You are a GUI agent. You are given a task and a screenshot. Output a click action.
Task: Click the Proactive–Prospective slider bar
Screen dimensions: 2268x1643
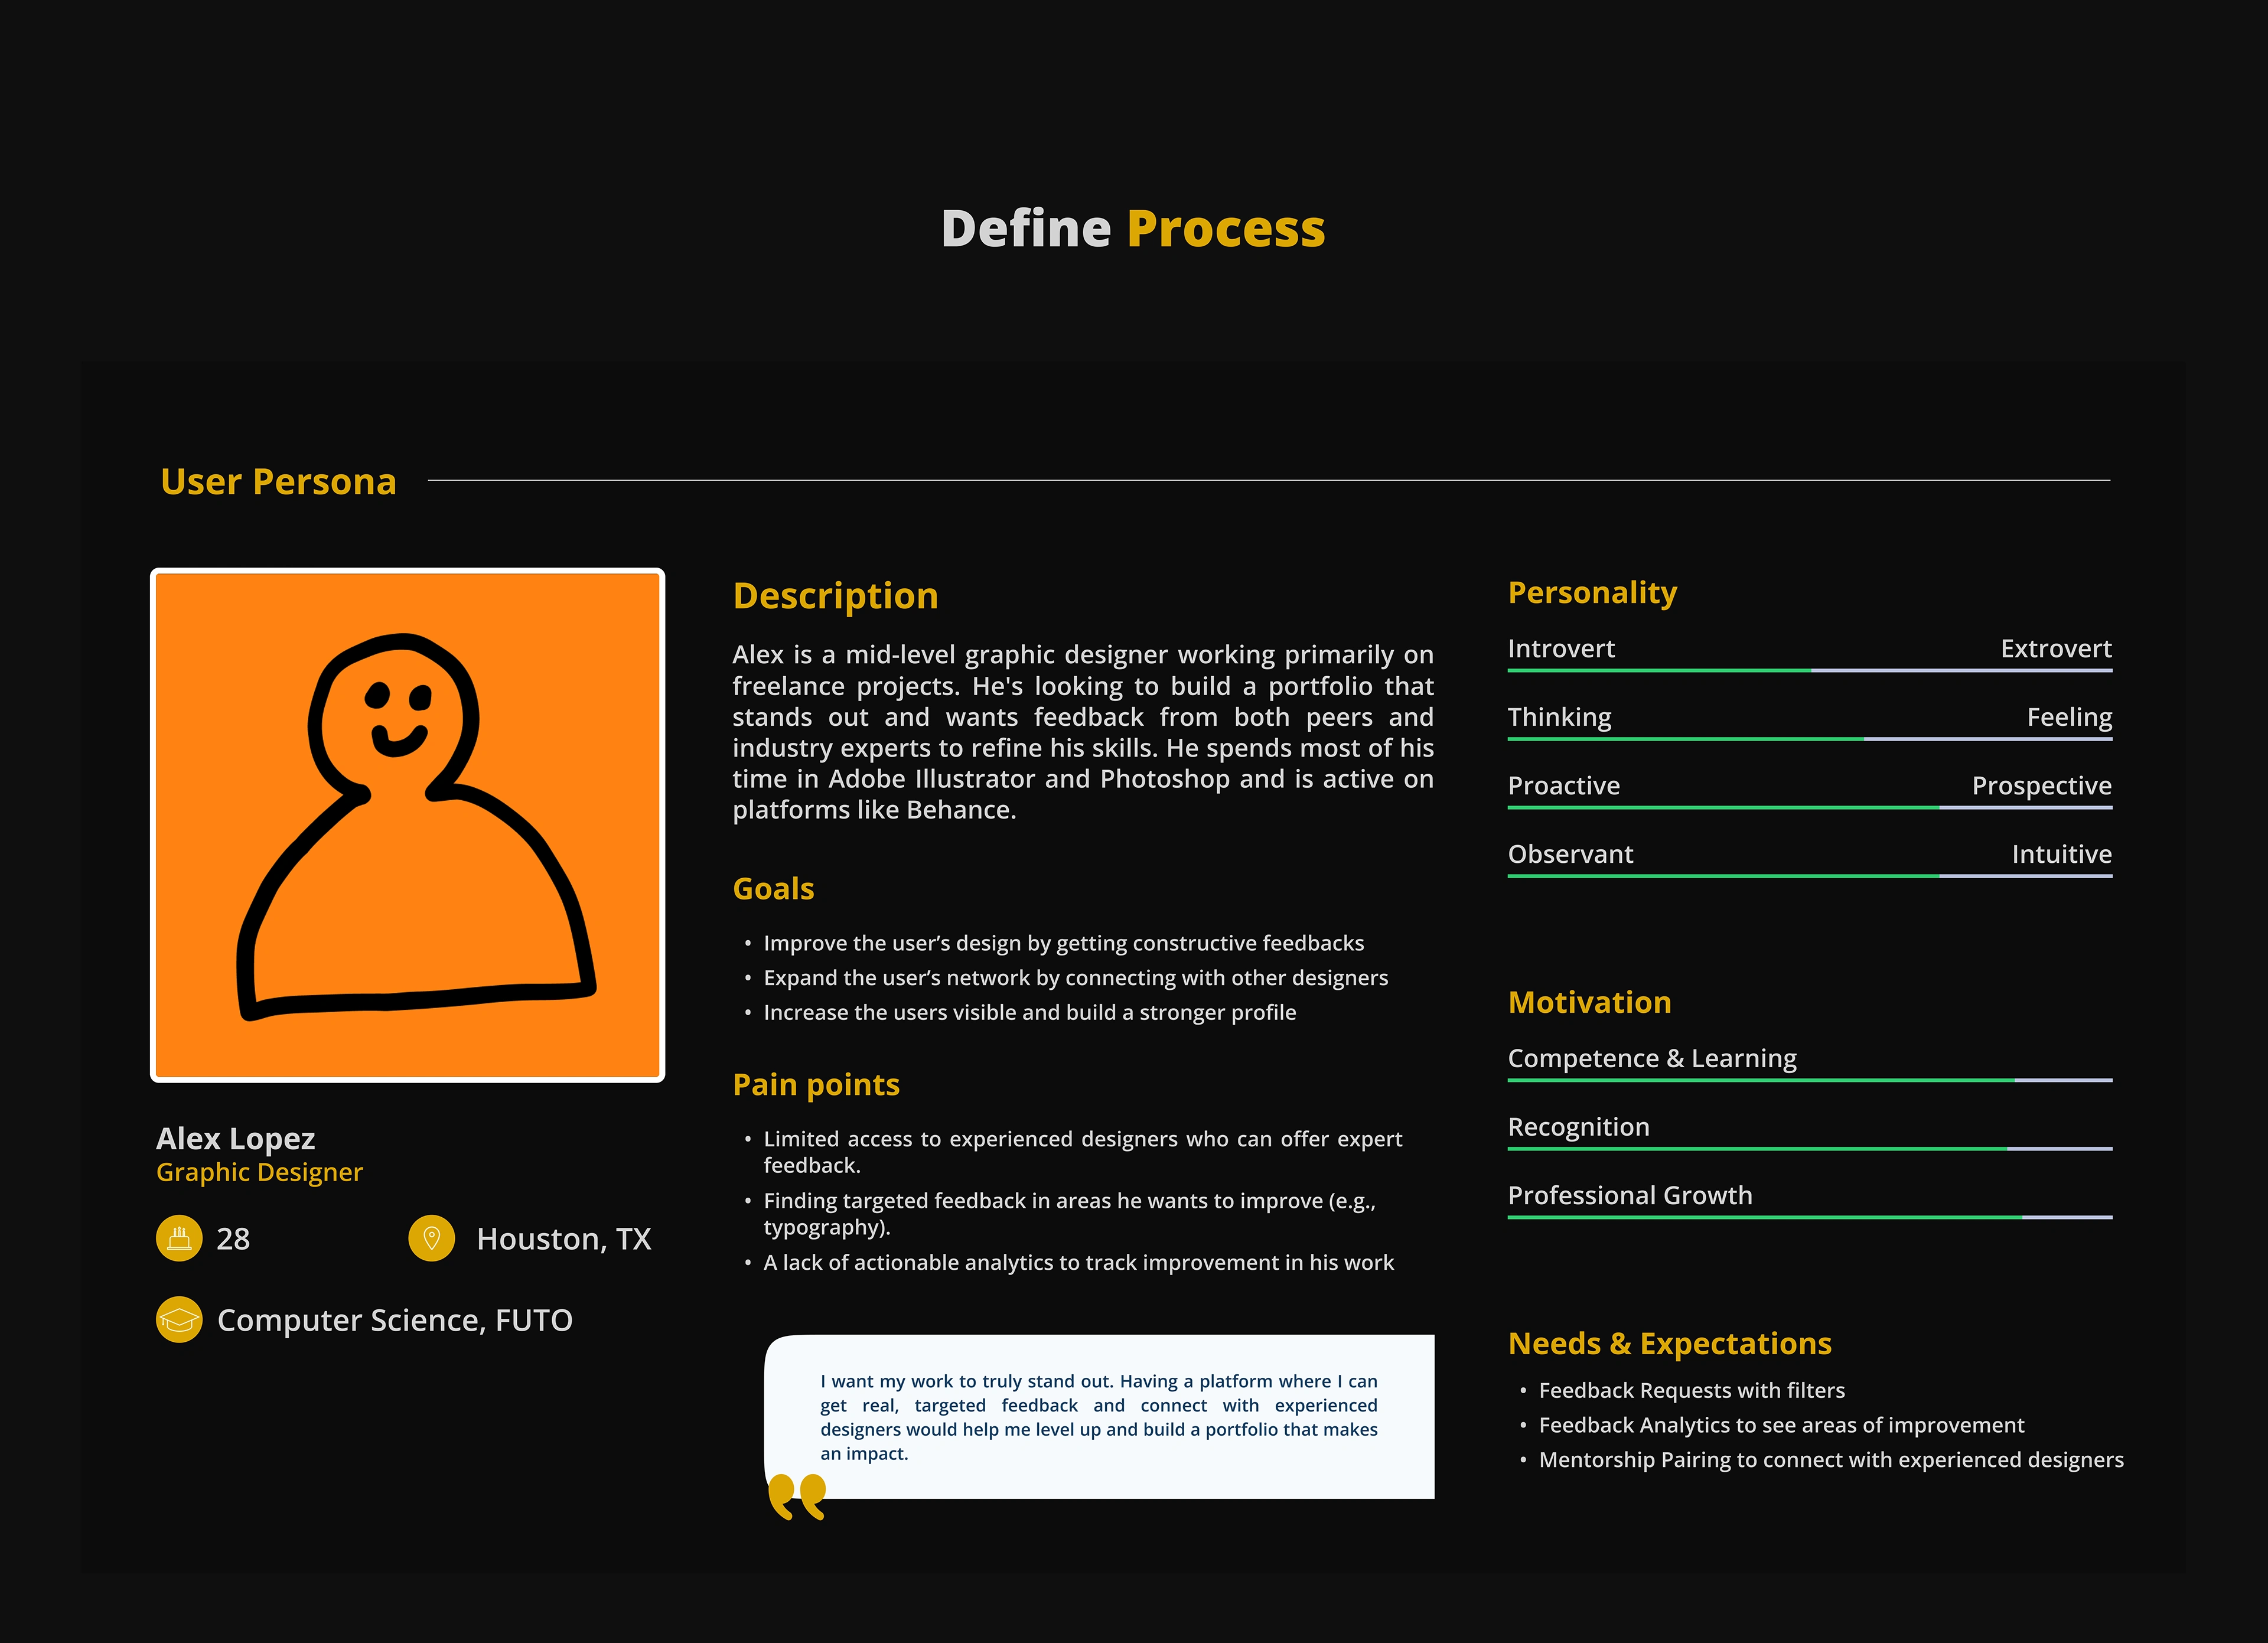(x=1809, y=807)
